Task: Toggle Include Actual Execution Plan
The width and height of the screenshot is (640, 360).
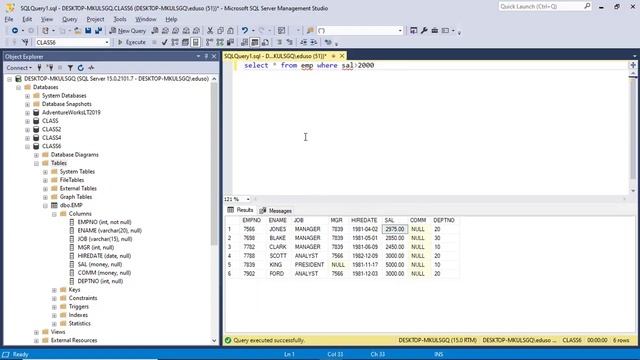Action: (209, 42)
